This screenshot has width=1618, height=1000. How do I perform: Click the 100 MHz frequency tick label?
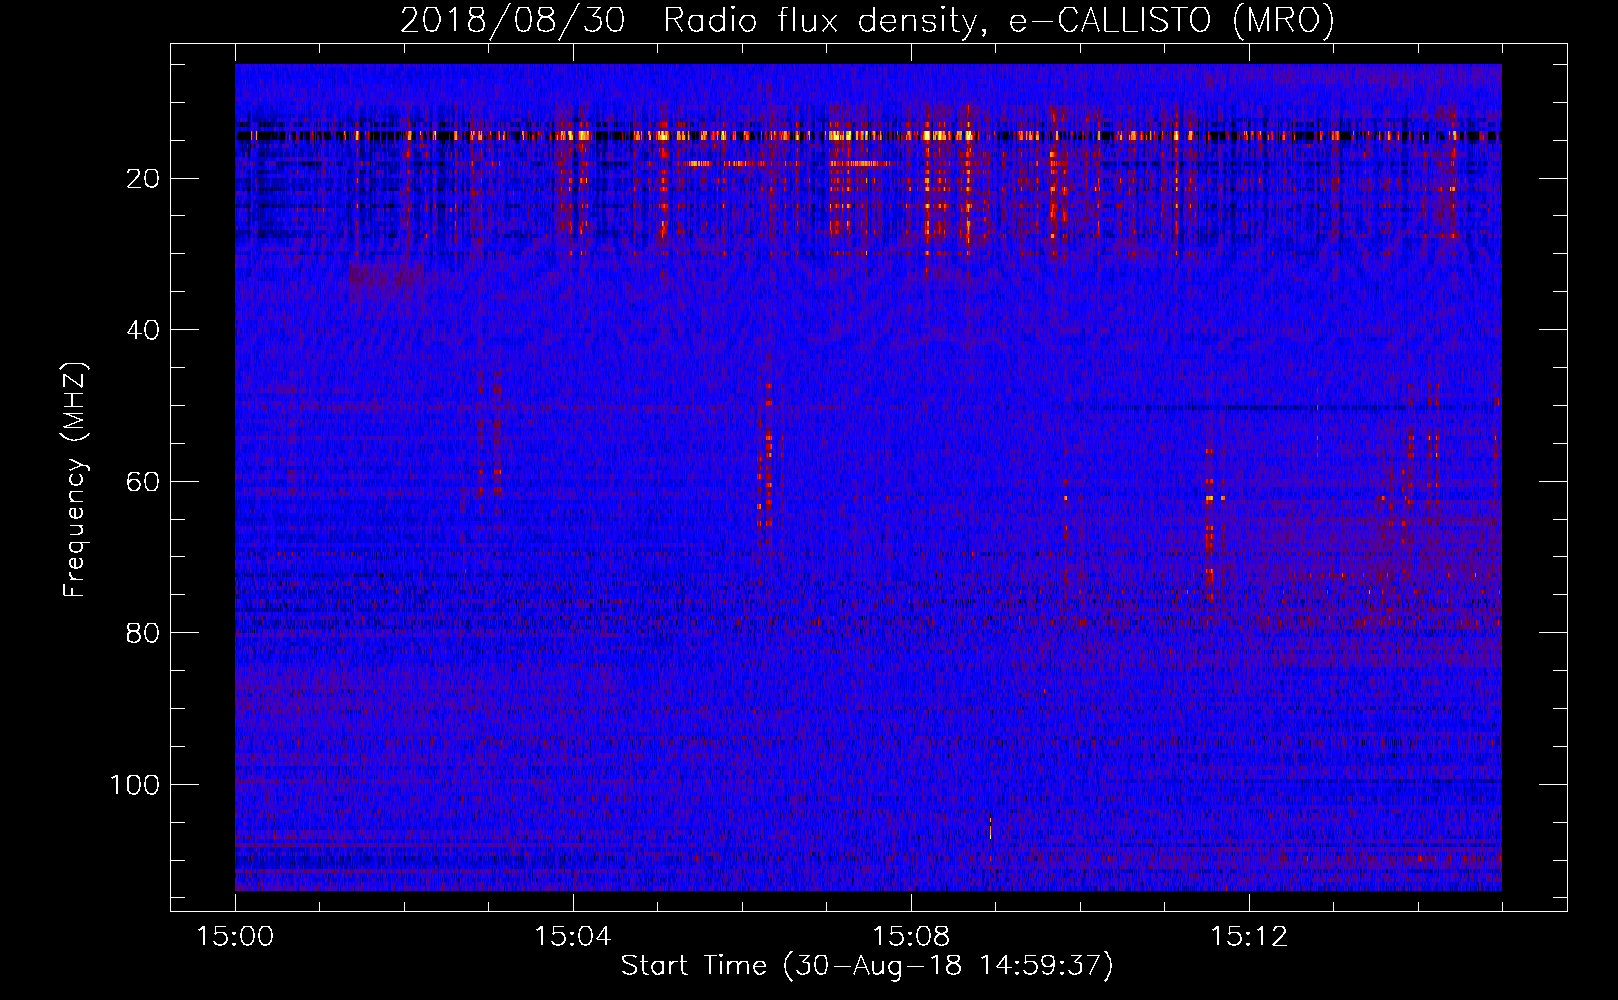135,785
